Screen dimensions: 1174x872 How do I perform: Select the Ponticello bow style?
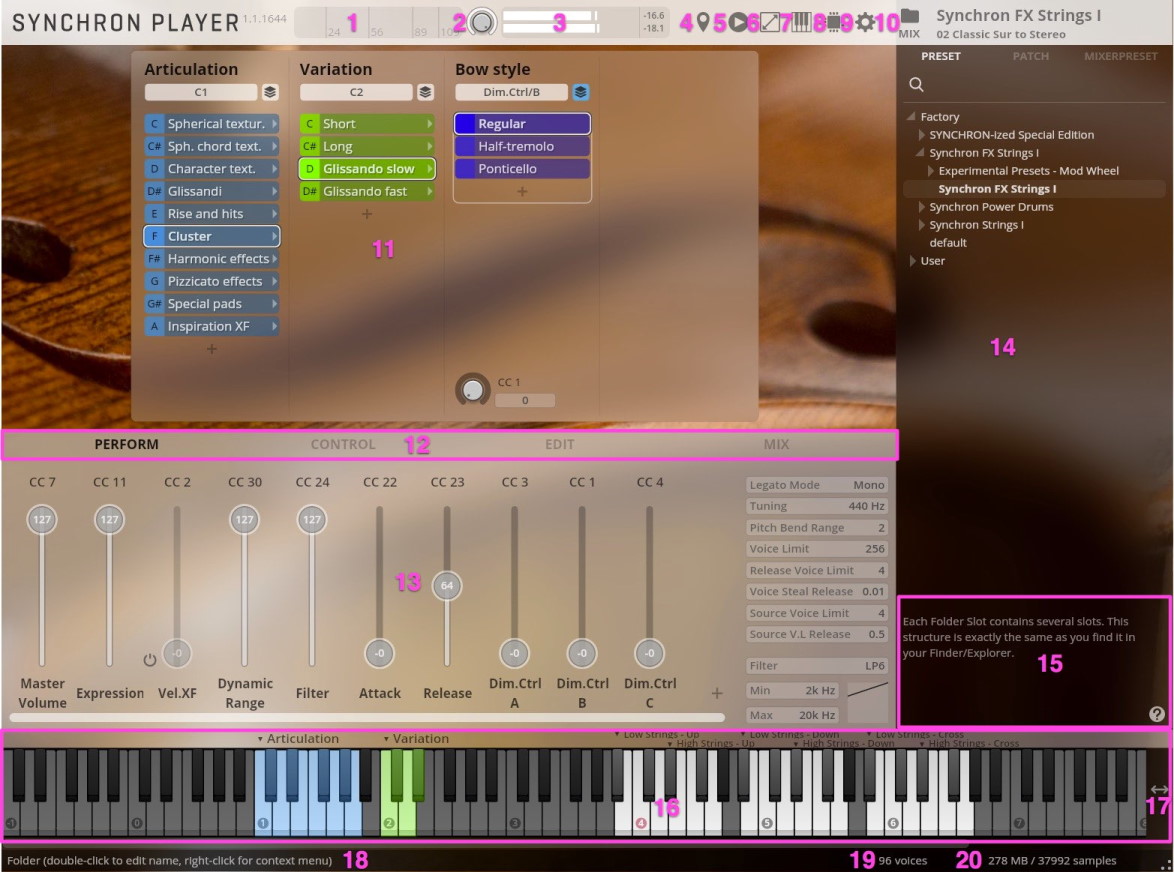click(x=522, y=169)
